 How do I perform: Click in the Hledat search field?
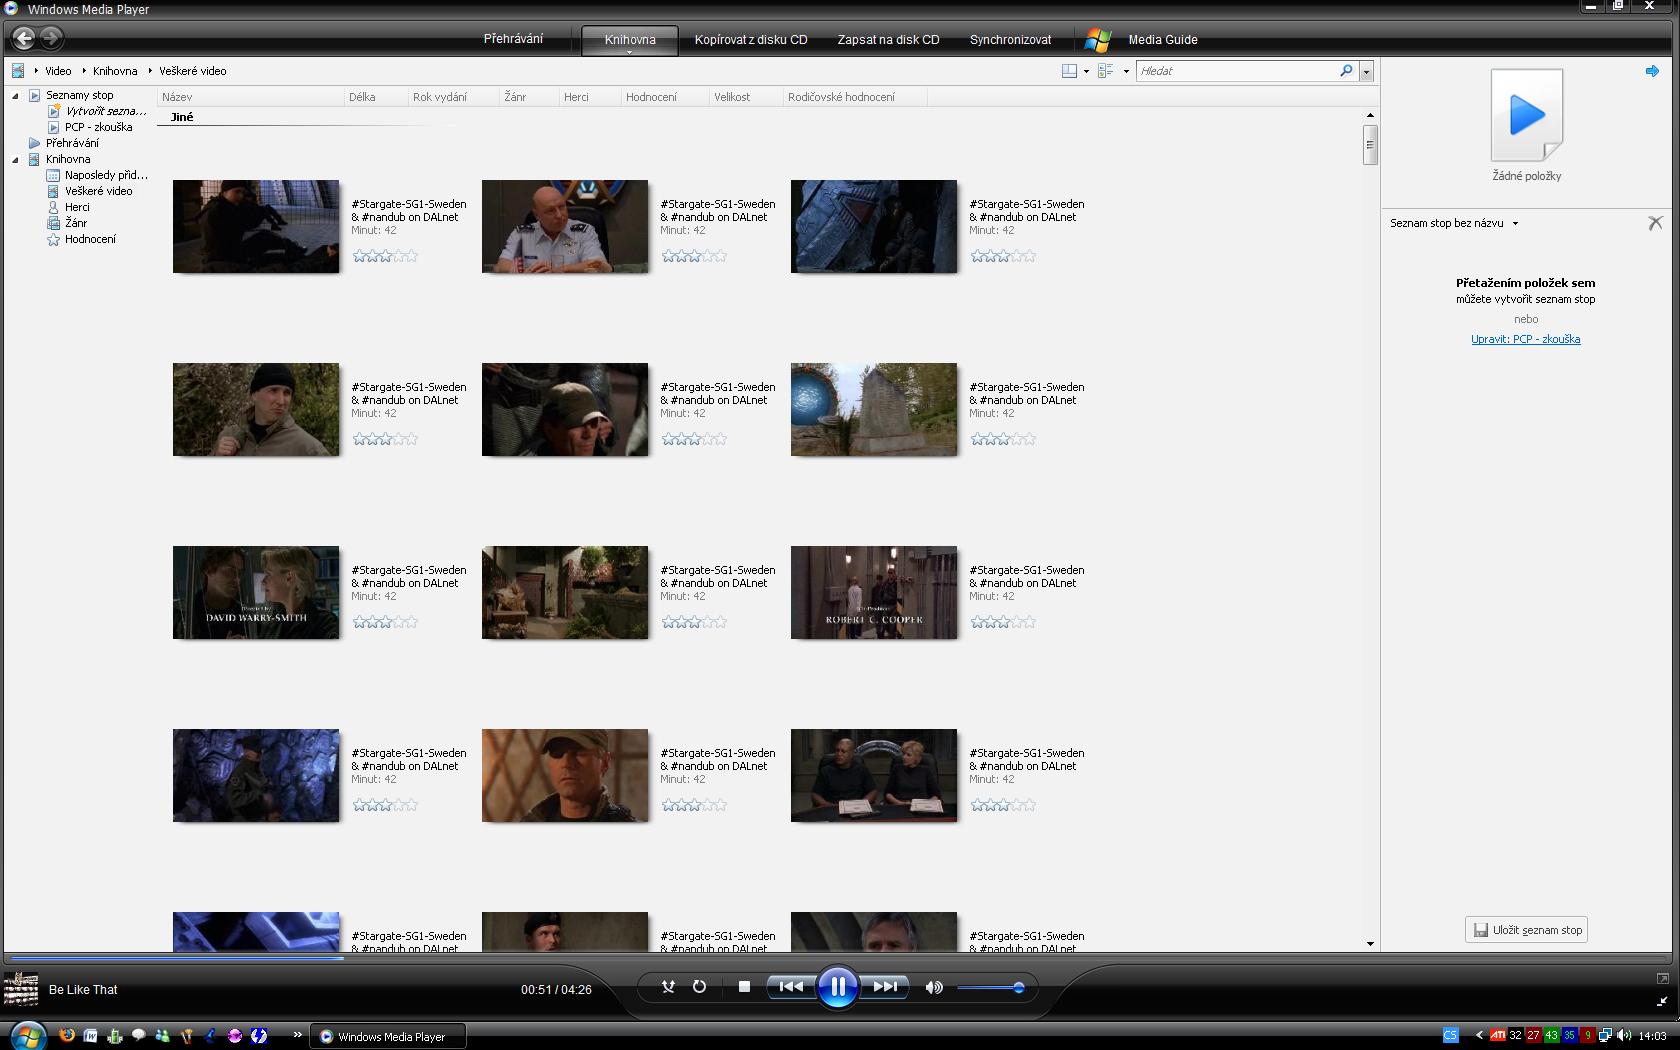pos(1237,71)
